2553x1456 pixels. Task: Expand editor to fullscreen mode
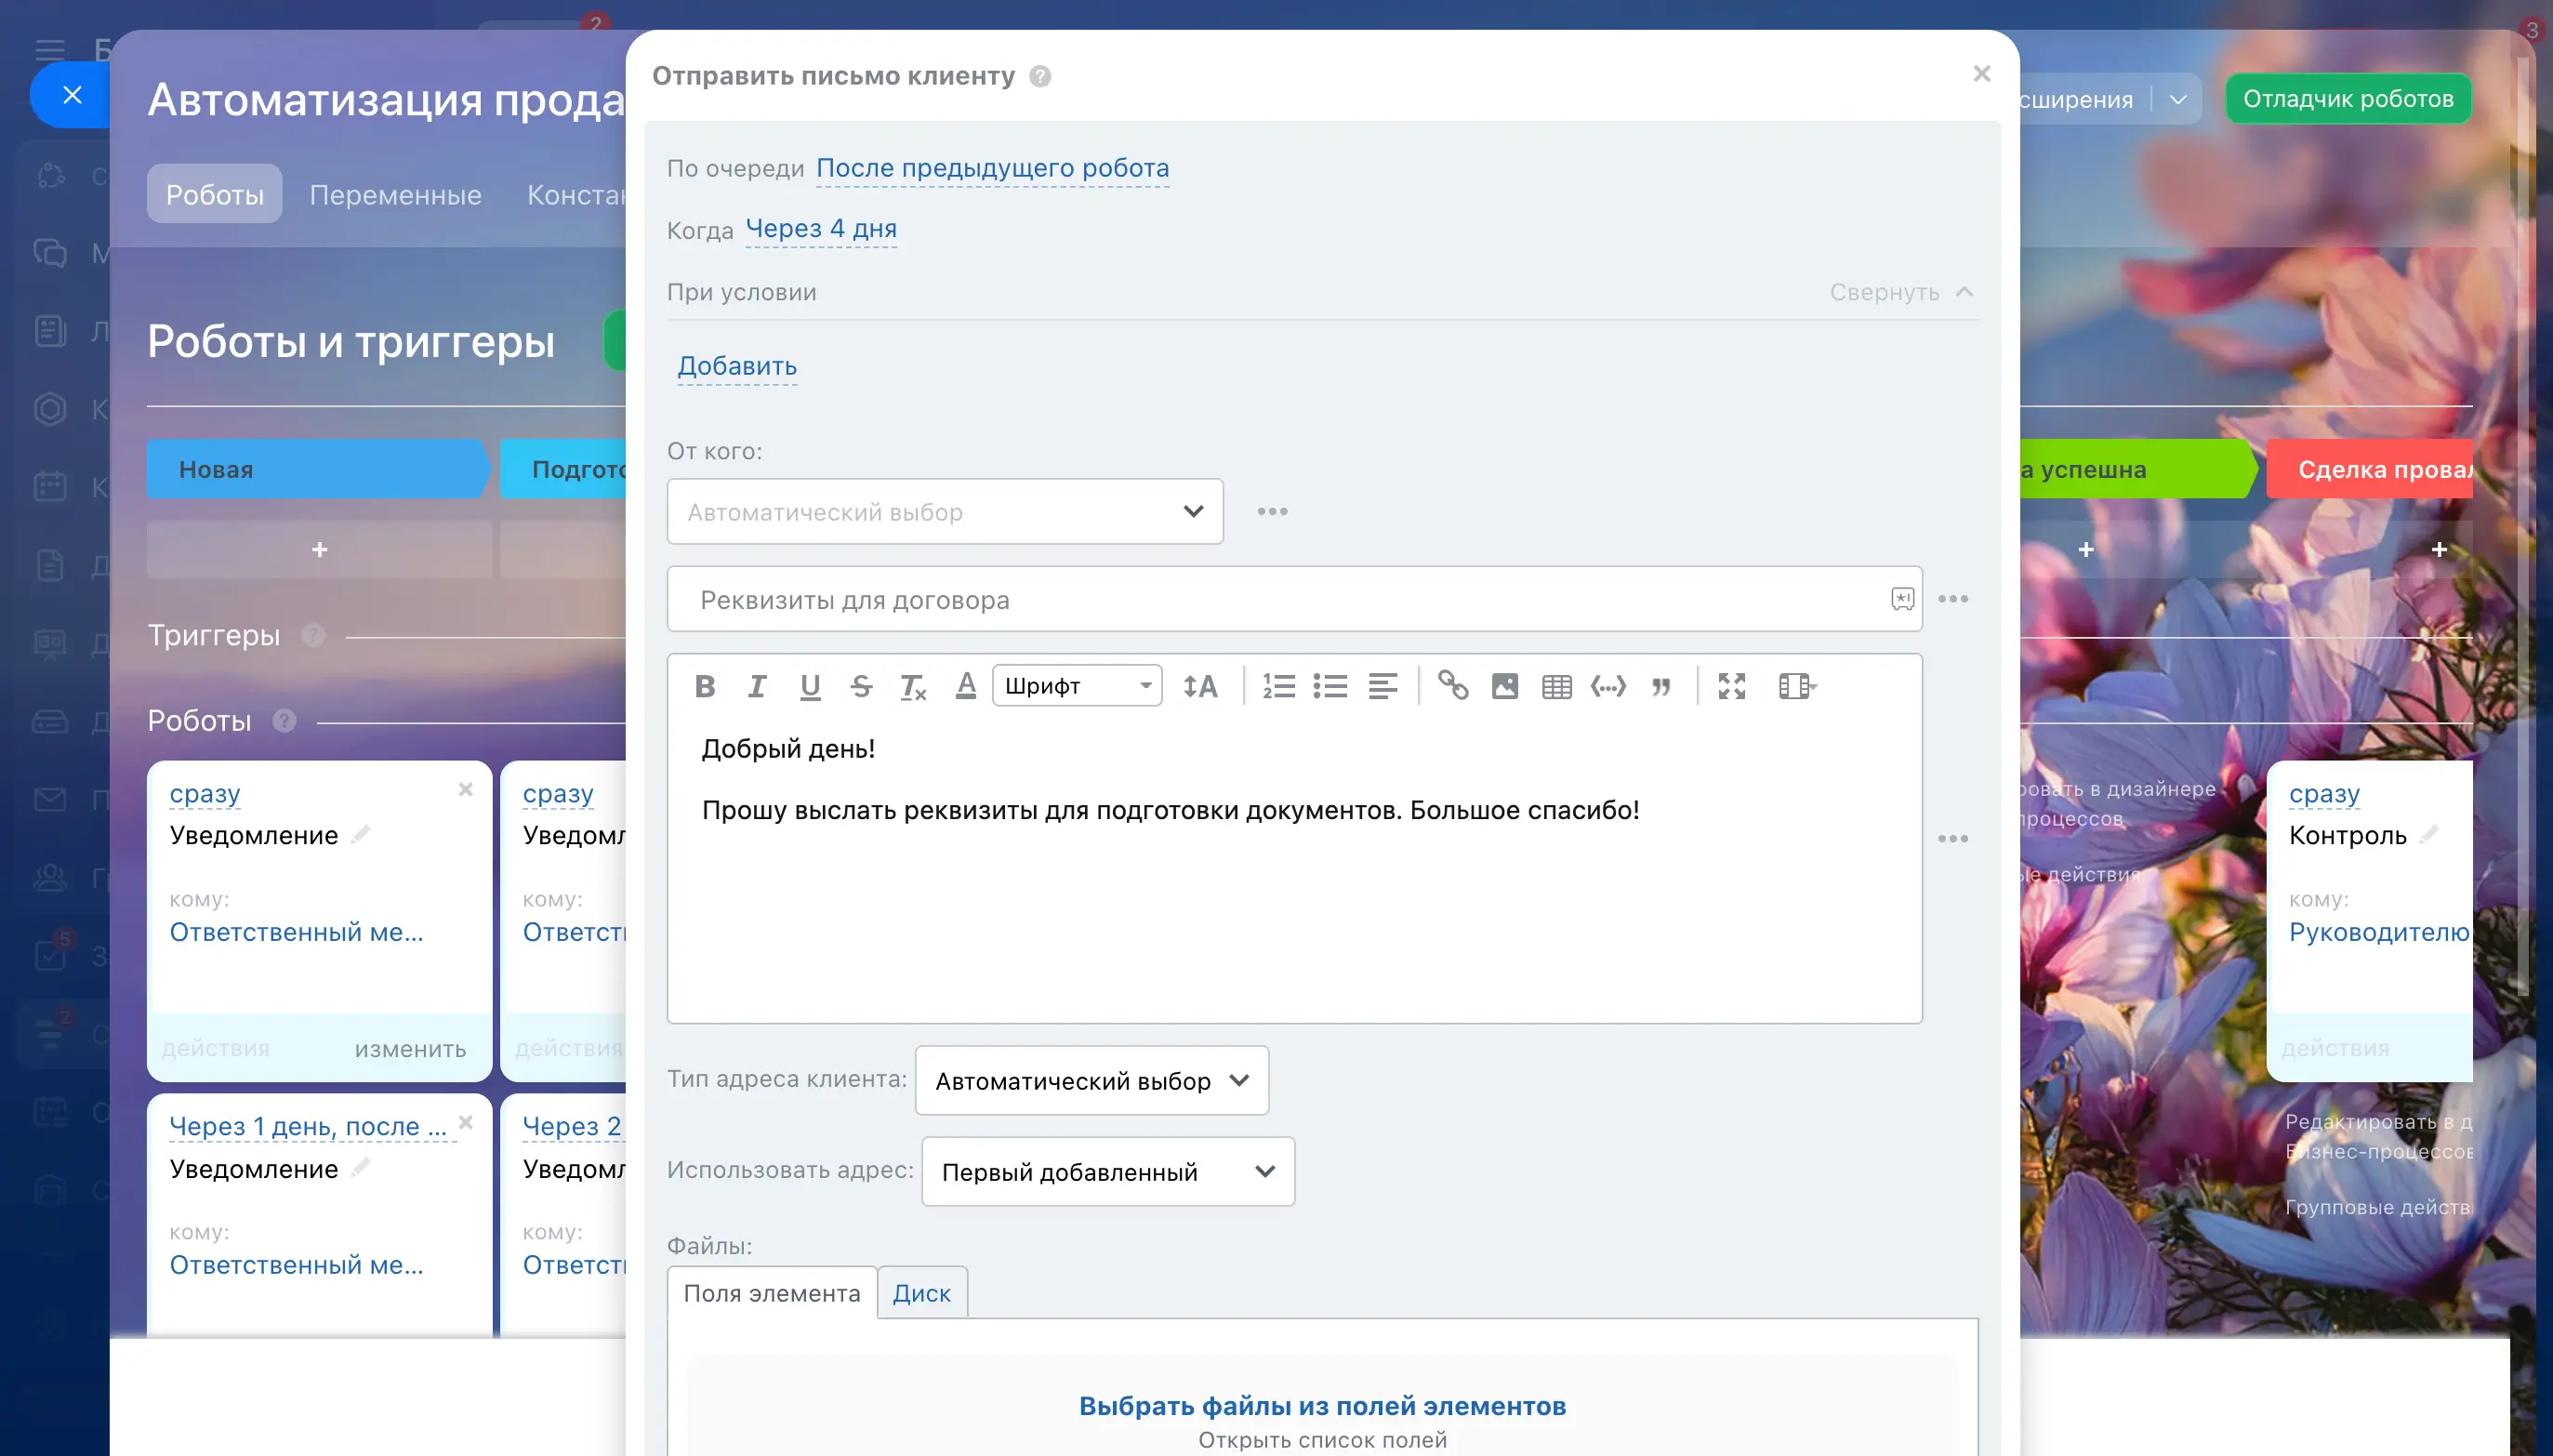(1731, 686)
